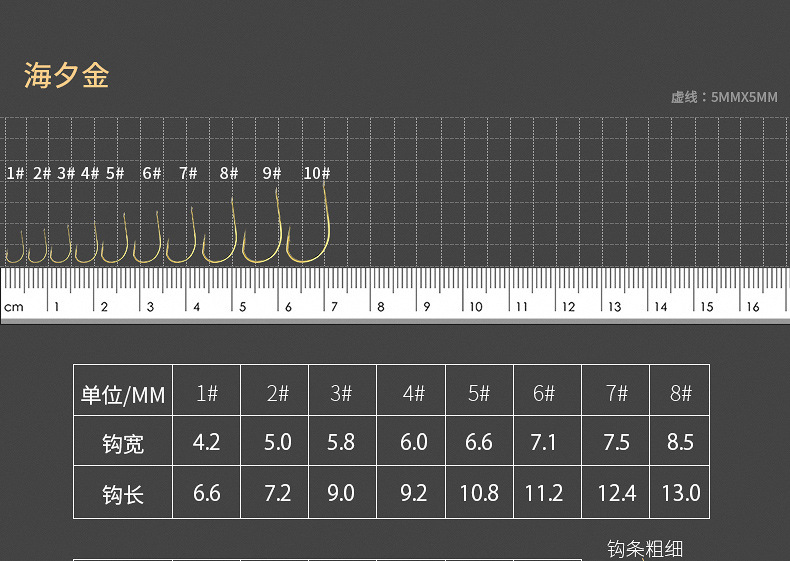The width and height of the screenshot is (790, 561).
Task: Click the smallest gold hook under 1#
Action: [x=15, y=247]
